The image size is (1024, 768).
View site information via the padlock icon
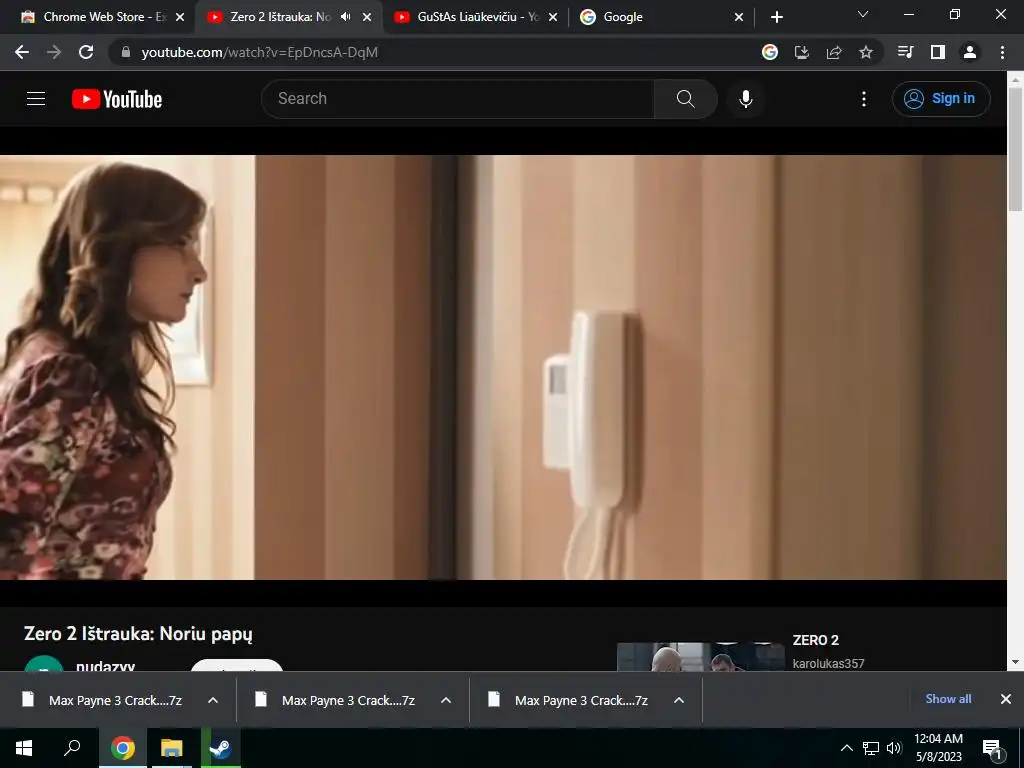(126, 52)
